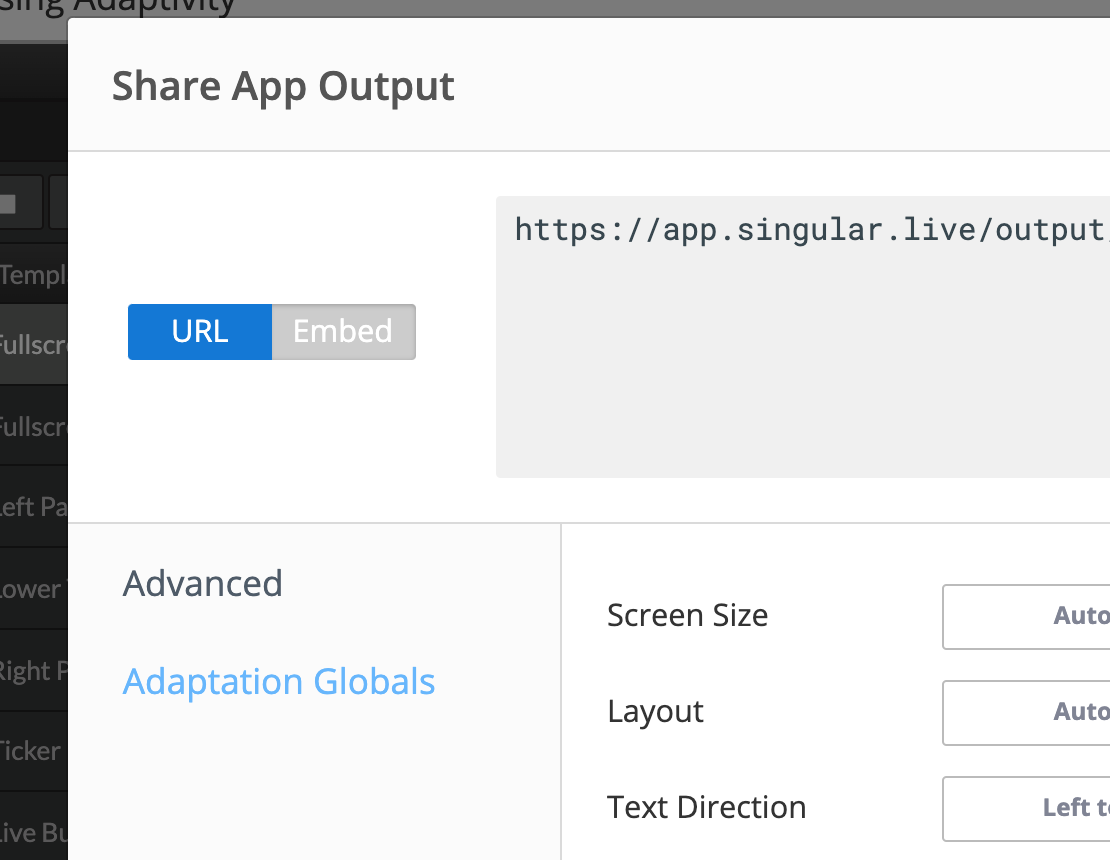
Task: Open the Layout dropdown
Action: (1026, 713)
